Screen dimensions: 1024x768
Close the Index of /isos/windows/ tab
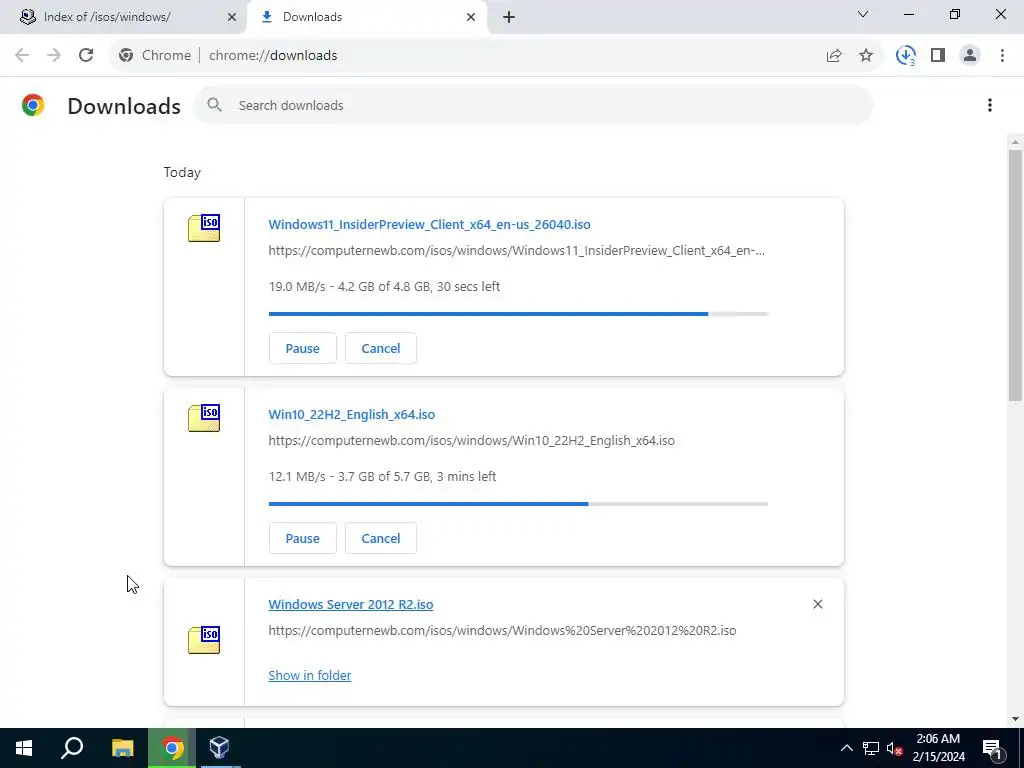coord(232,17)
